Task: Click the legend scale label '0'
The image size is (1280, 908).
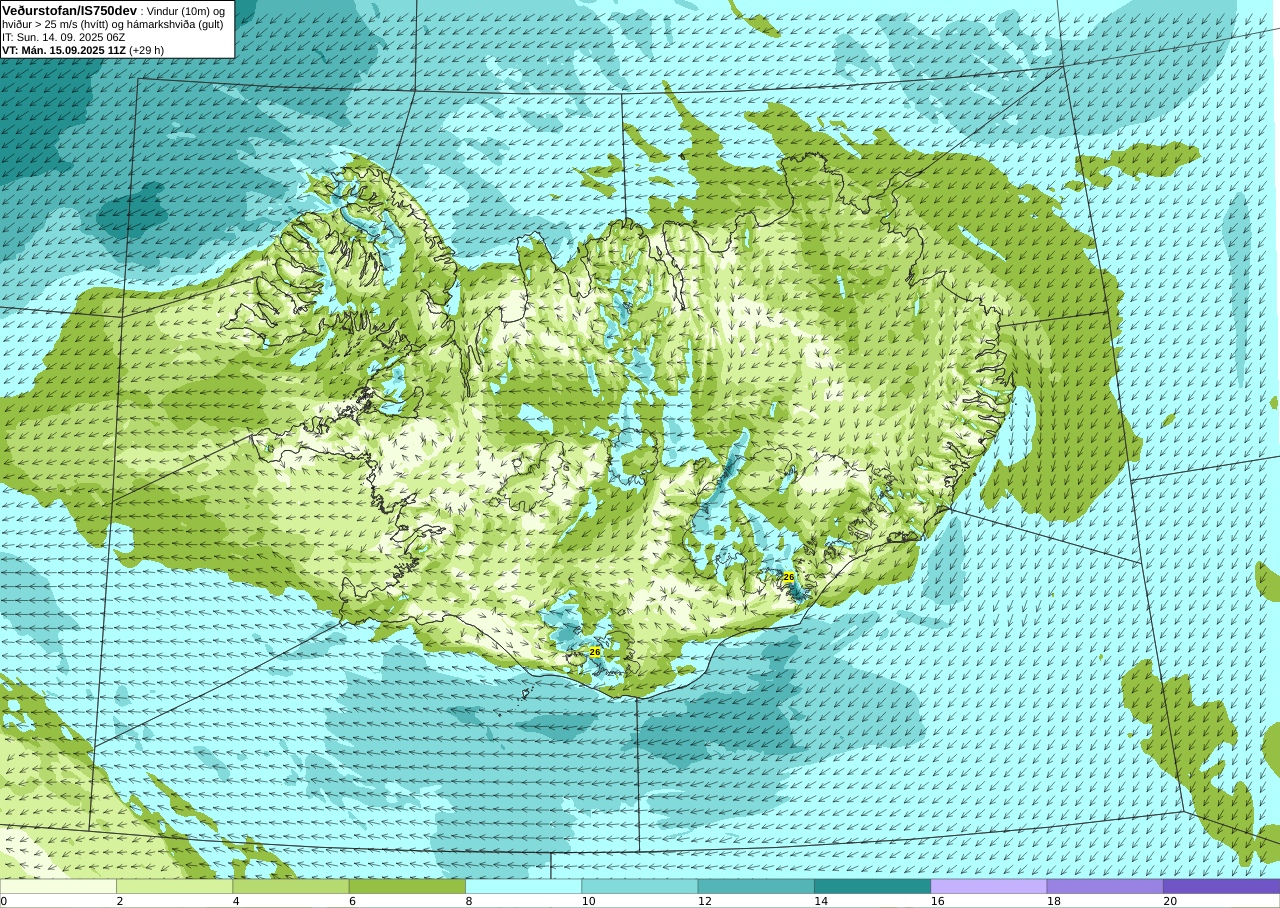Action: (4, 901)
